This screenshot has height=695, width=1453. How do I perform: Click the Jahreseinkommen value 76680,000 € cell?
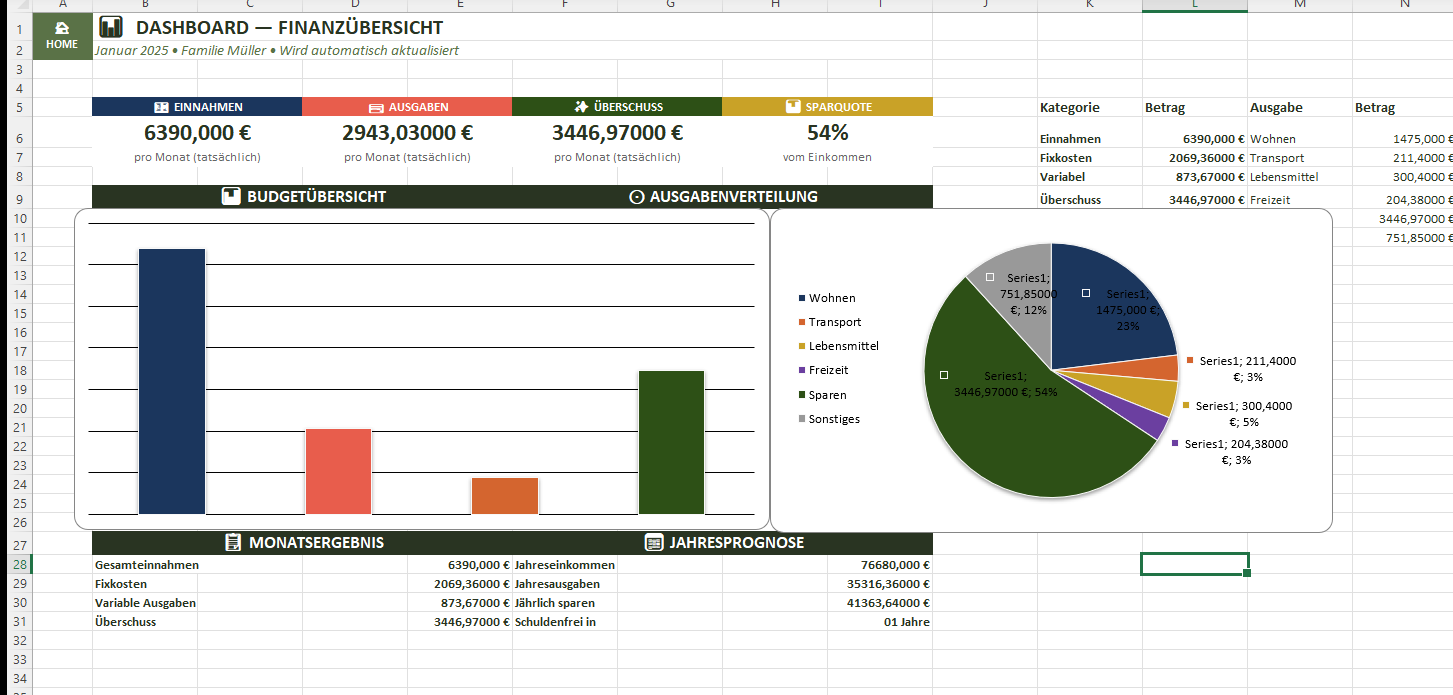(x=878, y=565)
